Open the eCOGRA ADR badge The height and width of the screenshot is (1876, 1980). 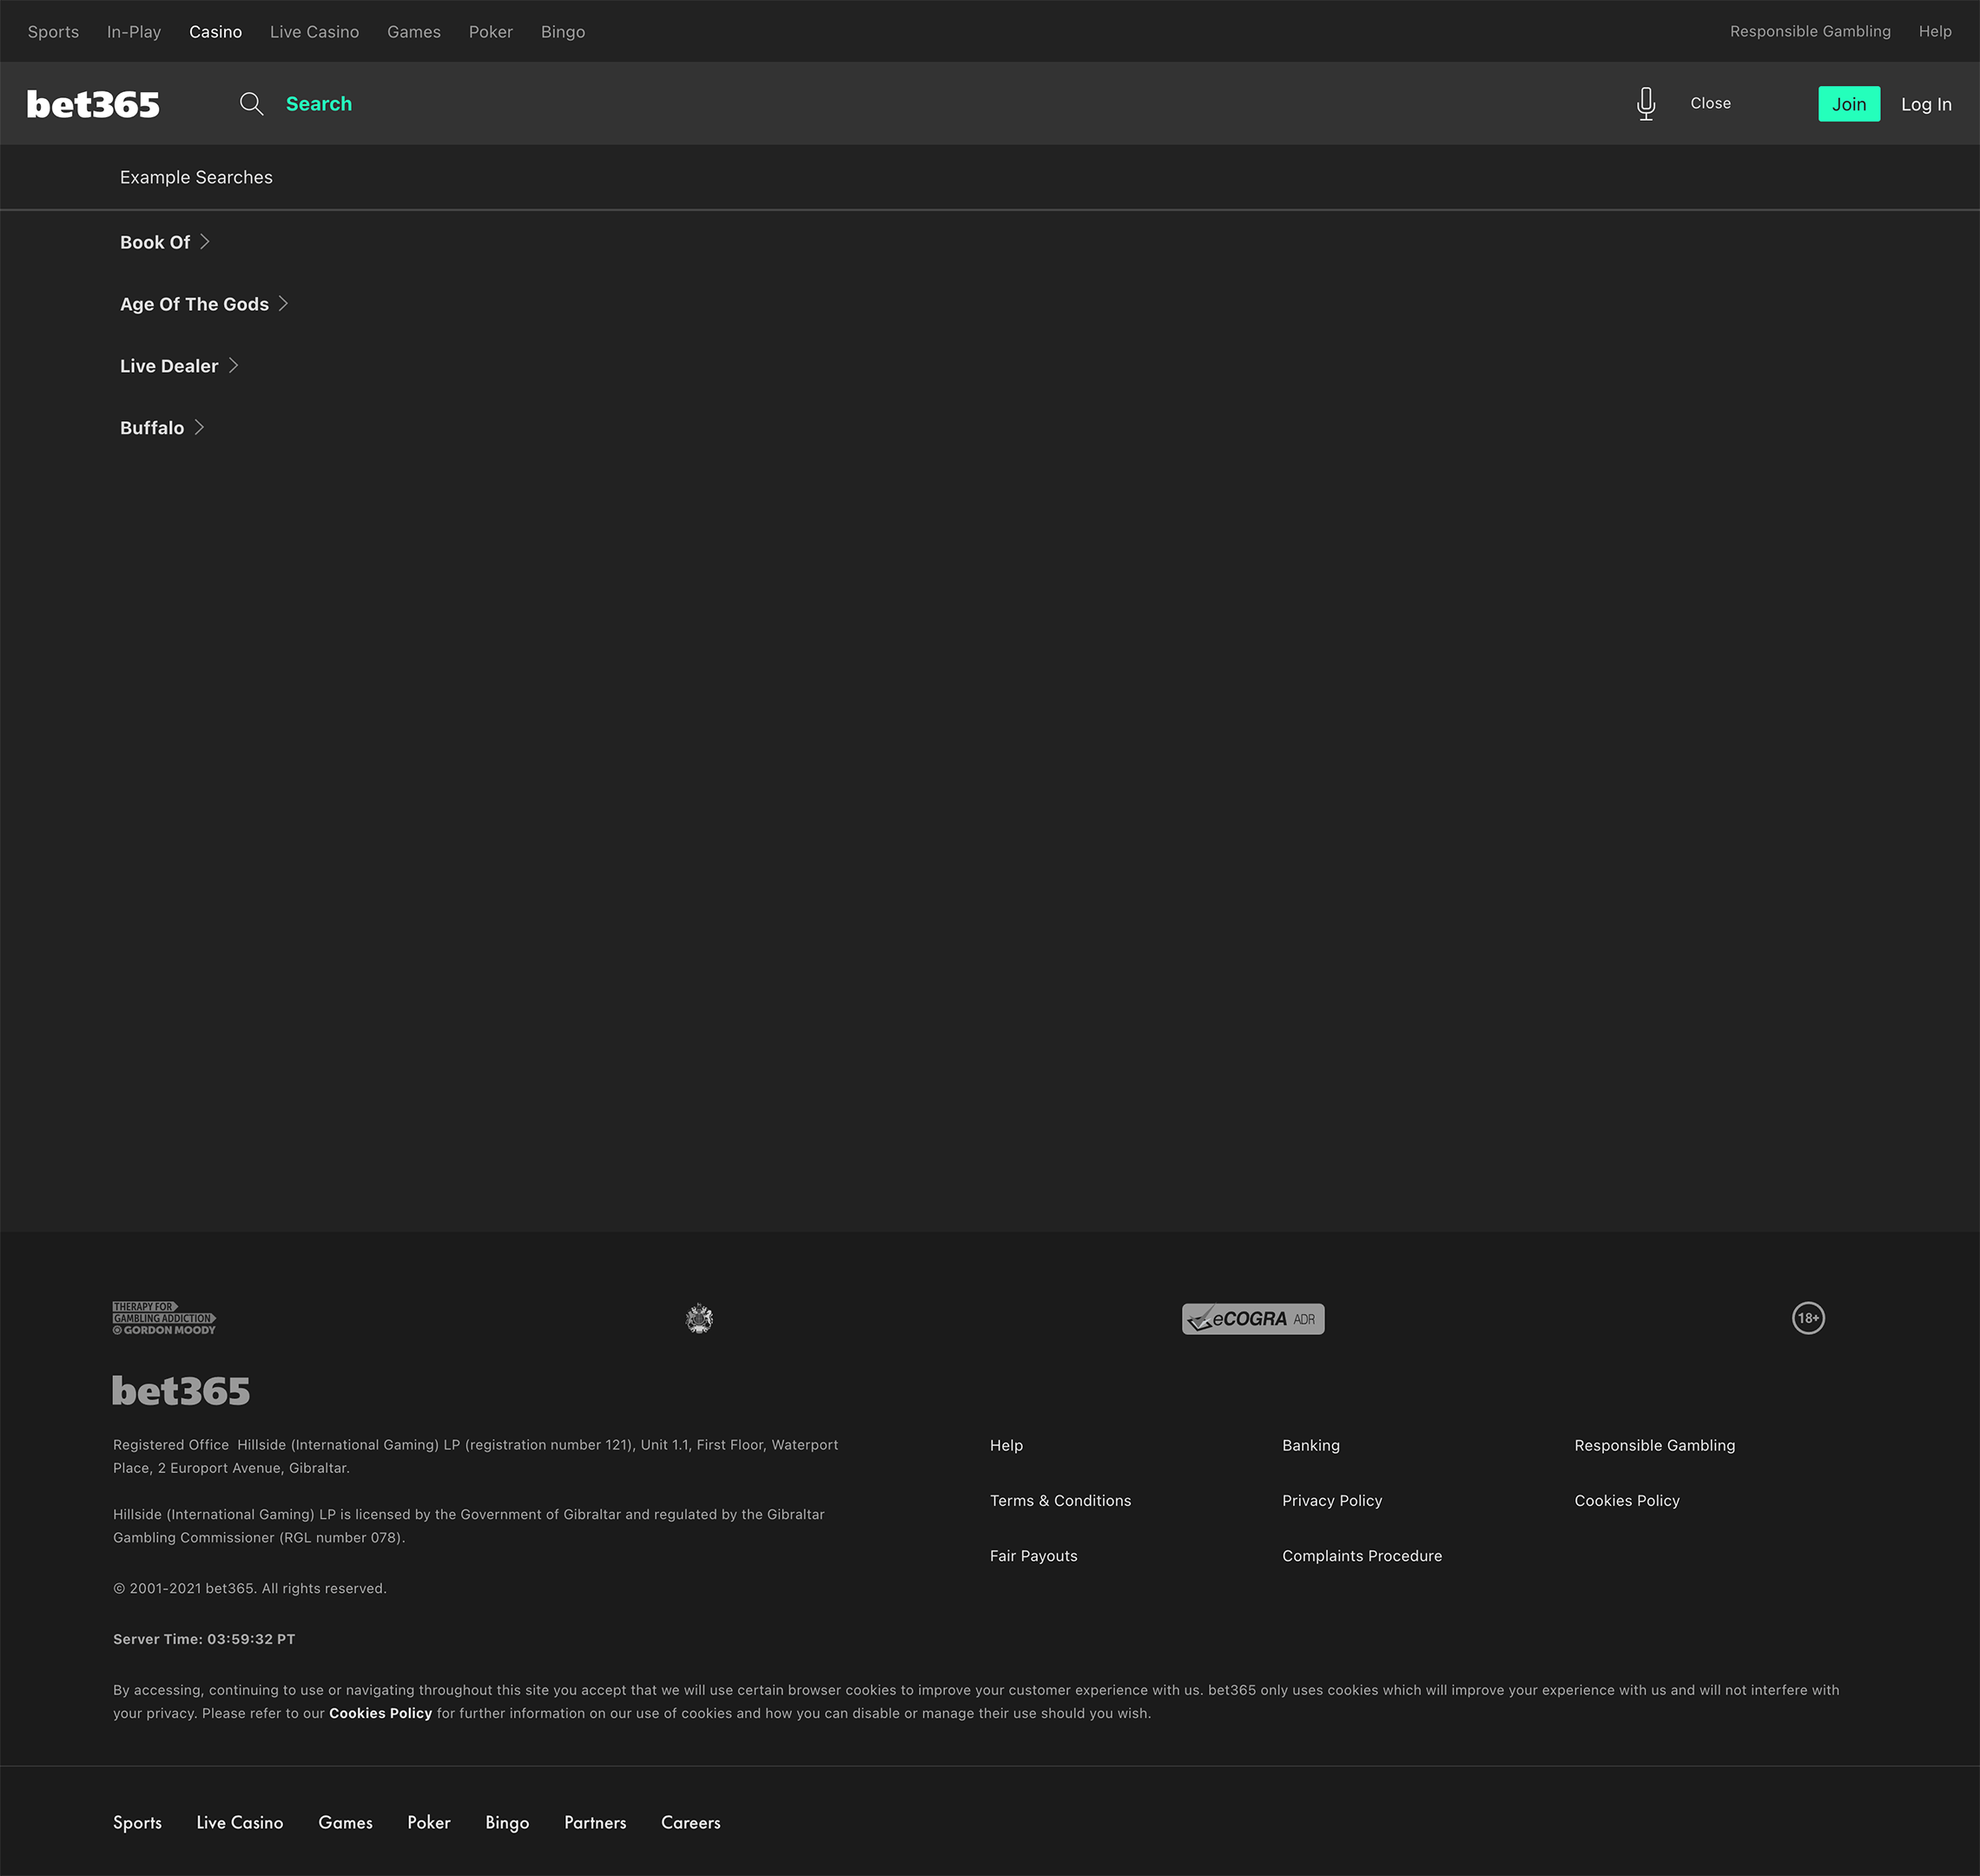point(1252,1318)
